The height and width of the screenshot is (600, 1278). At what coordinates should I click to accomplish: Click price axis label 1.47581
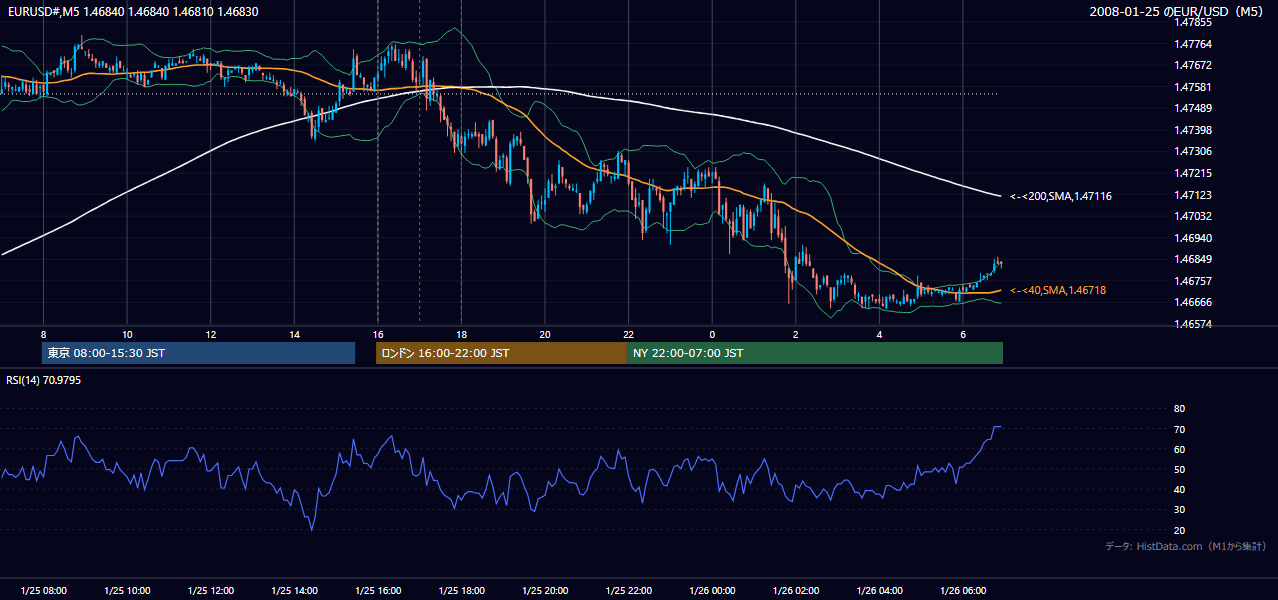[1194, 87]
